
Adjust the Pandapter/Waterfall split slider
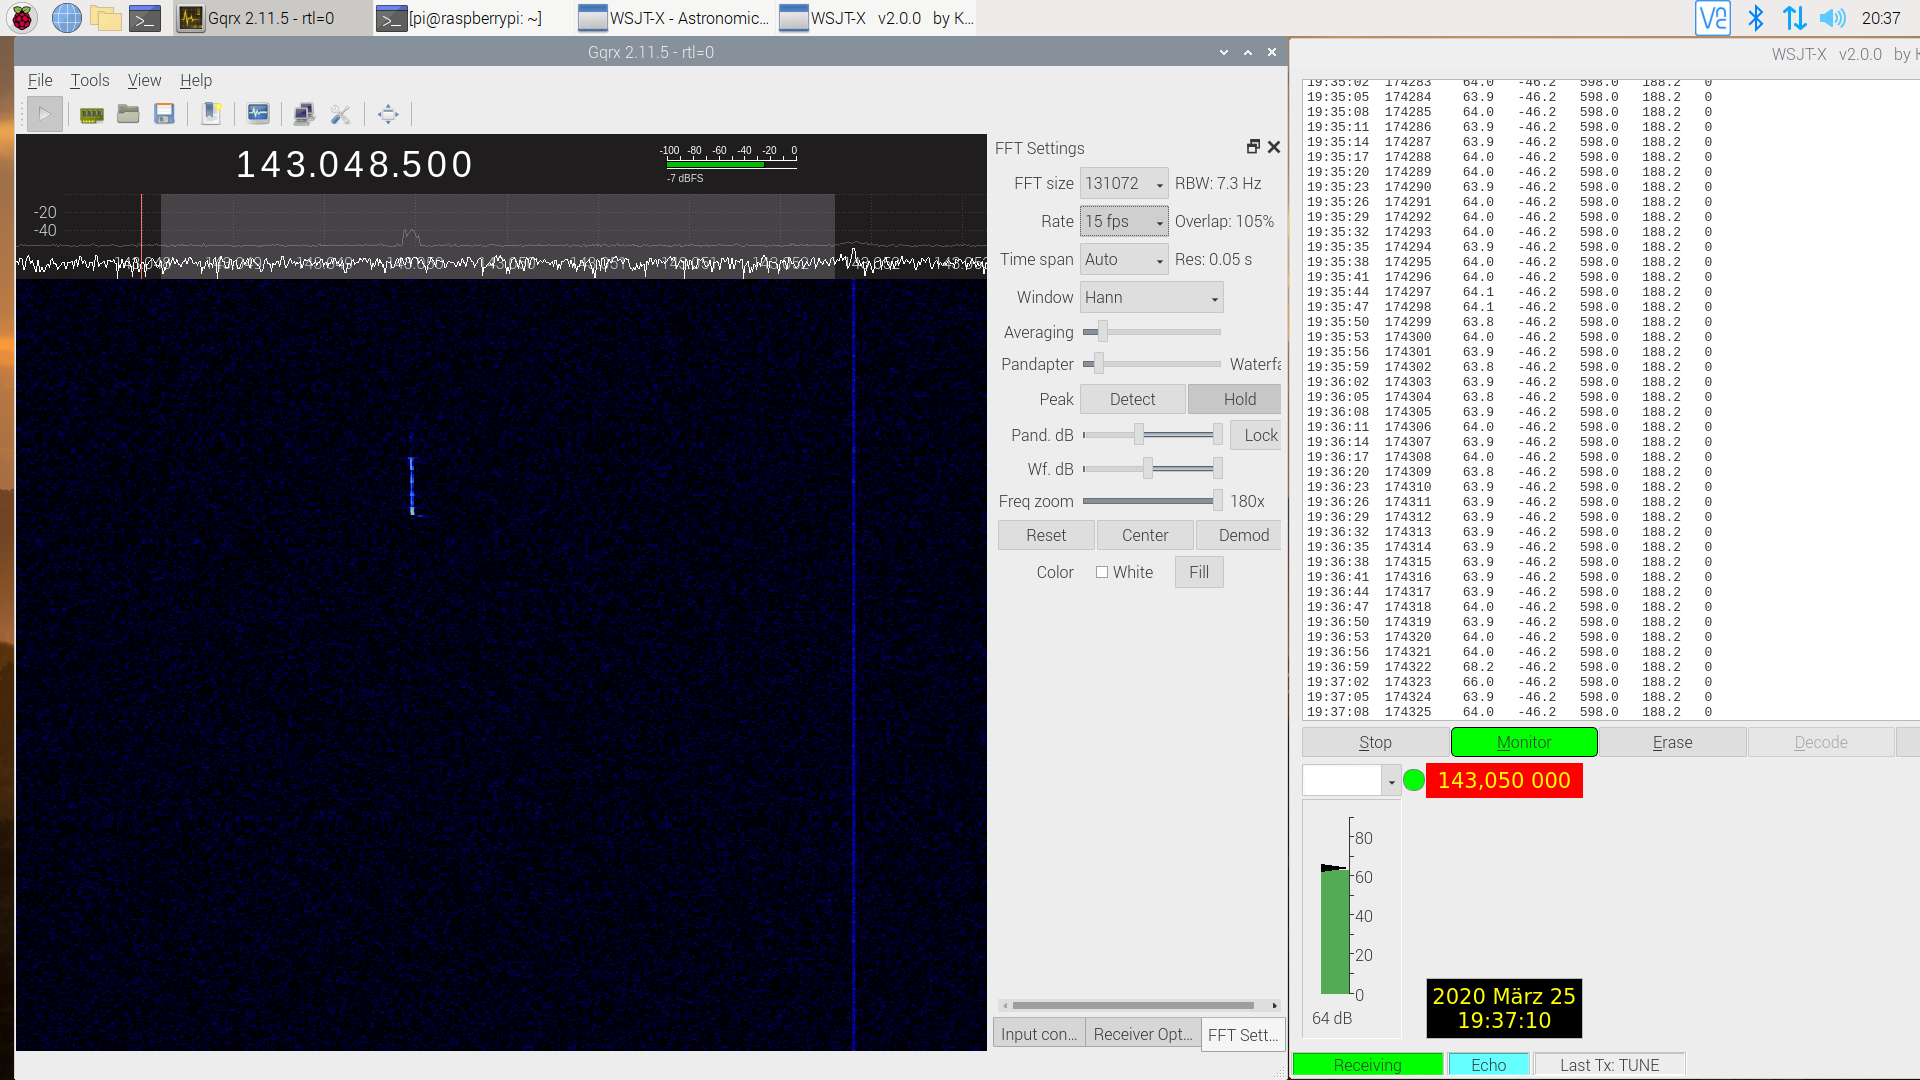click(1152, 364)
